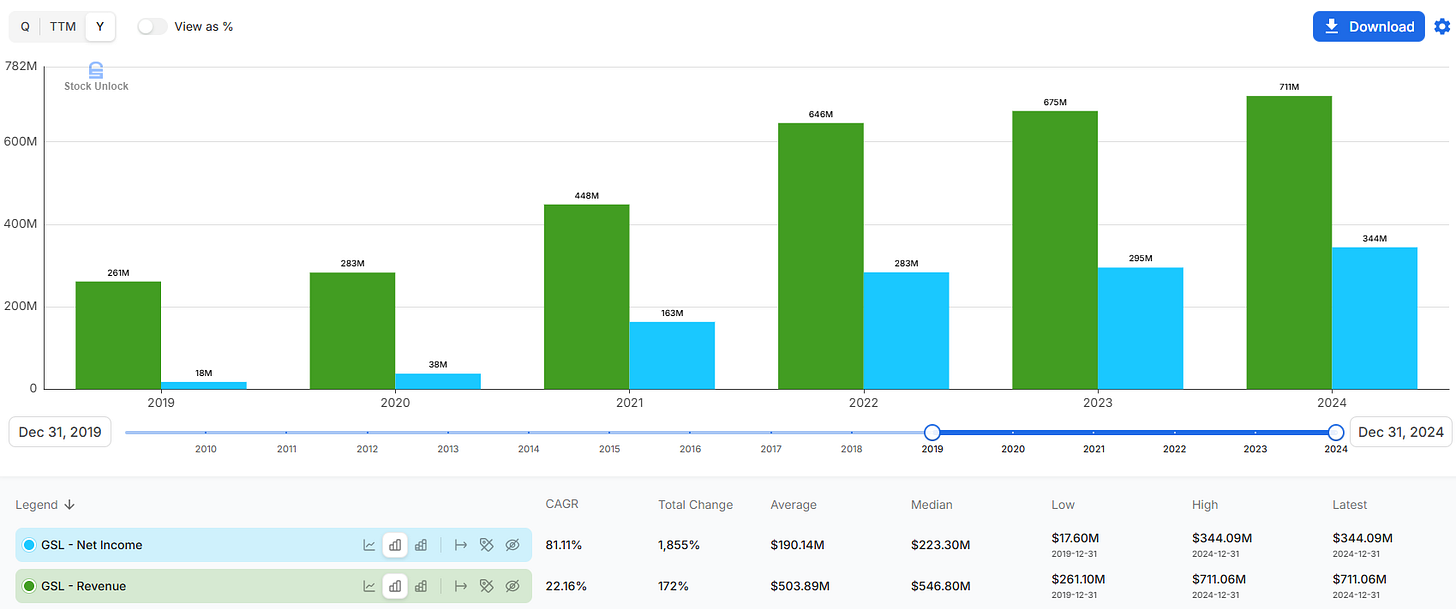Select bar chart style for Revenue
Screen dimensions: 1456x609
395,586
